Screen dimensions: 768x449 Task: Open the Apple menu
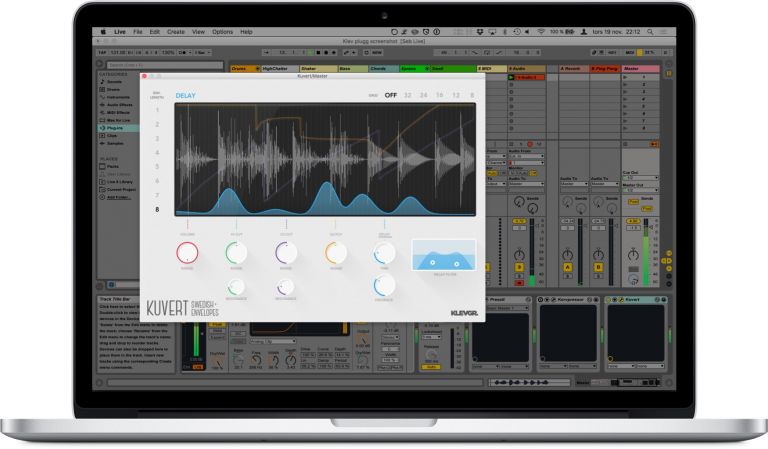pyautogui.click(x=103, y=32)
